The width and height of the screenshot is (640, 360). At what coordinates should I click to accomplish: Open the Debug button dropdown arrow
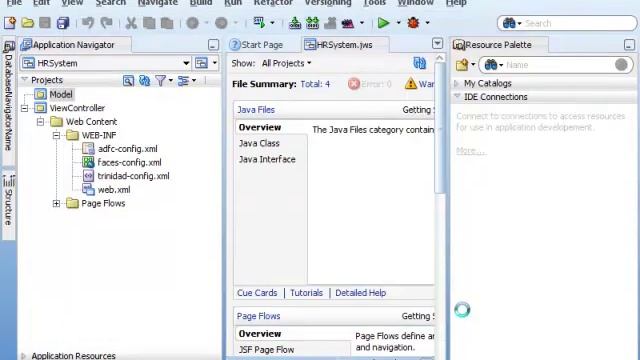pos(427,23)
